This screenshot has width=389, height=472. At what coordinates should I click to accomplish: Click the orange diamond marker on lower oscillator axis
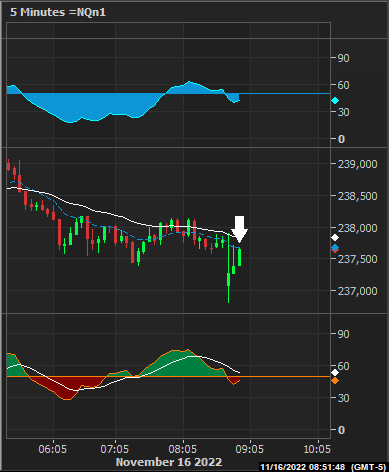click(x=335, y=380)
